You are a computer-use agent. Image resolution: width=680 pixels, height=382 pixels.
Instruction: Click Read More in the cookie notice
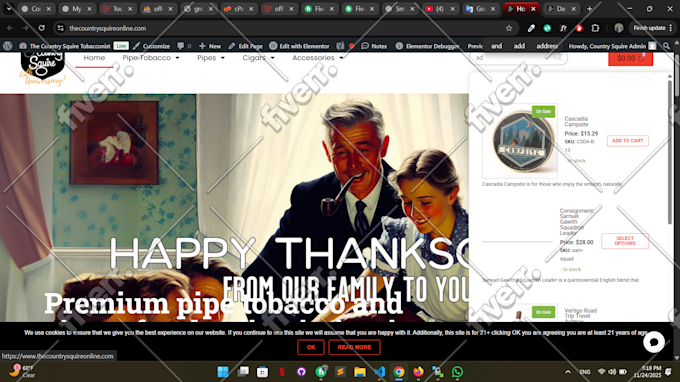pos(354,347)
